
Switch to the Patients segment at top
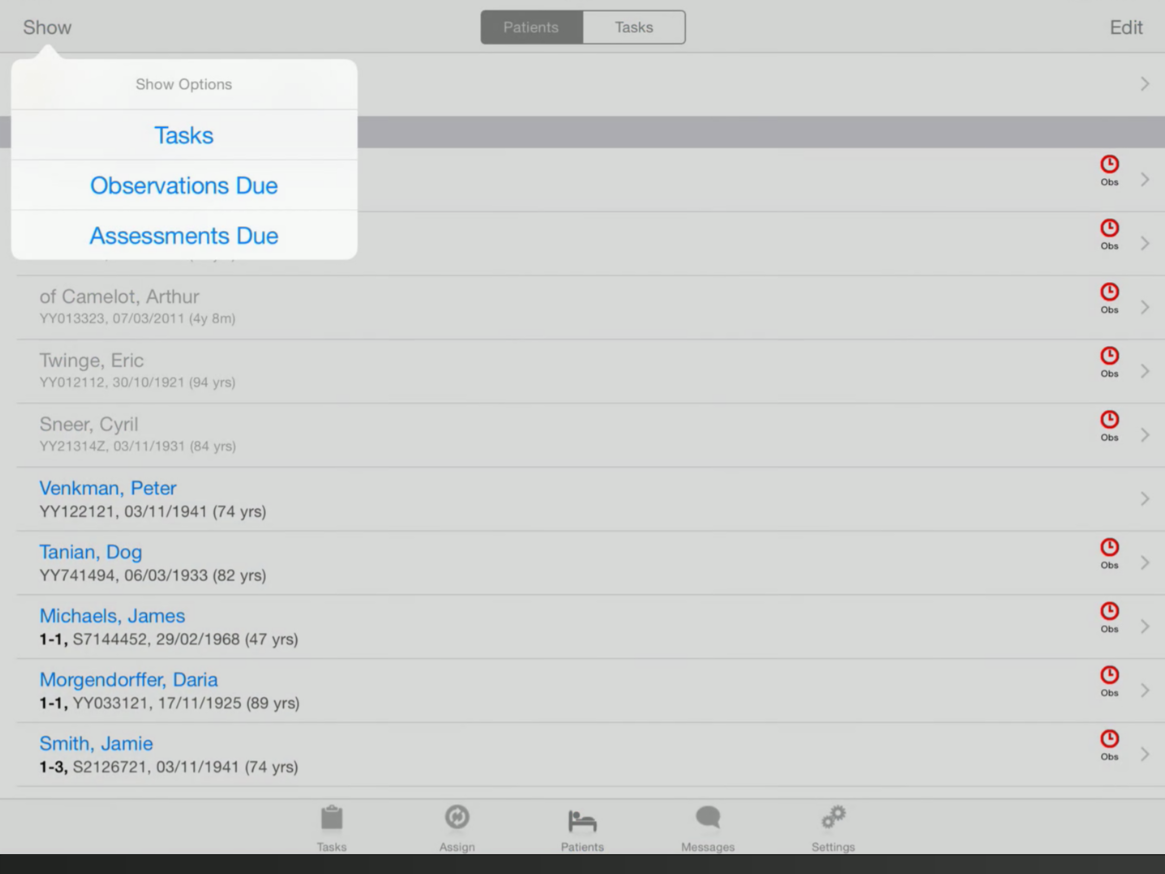click(x=531, y=27)
